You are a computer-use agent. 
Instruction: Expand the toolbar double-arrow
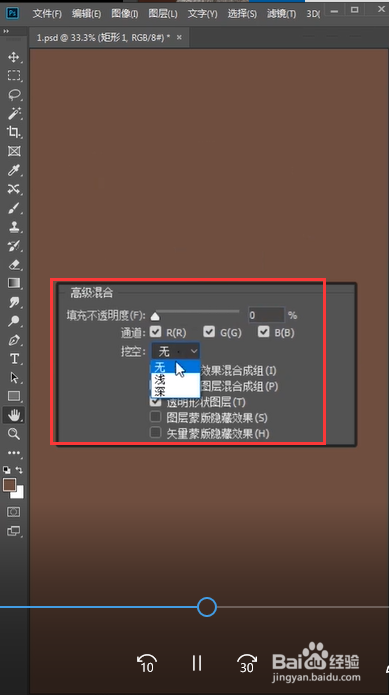(x=6, y=31)
